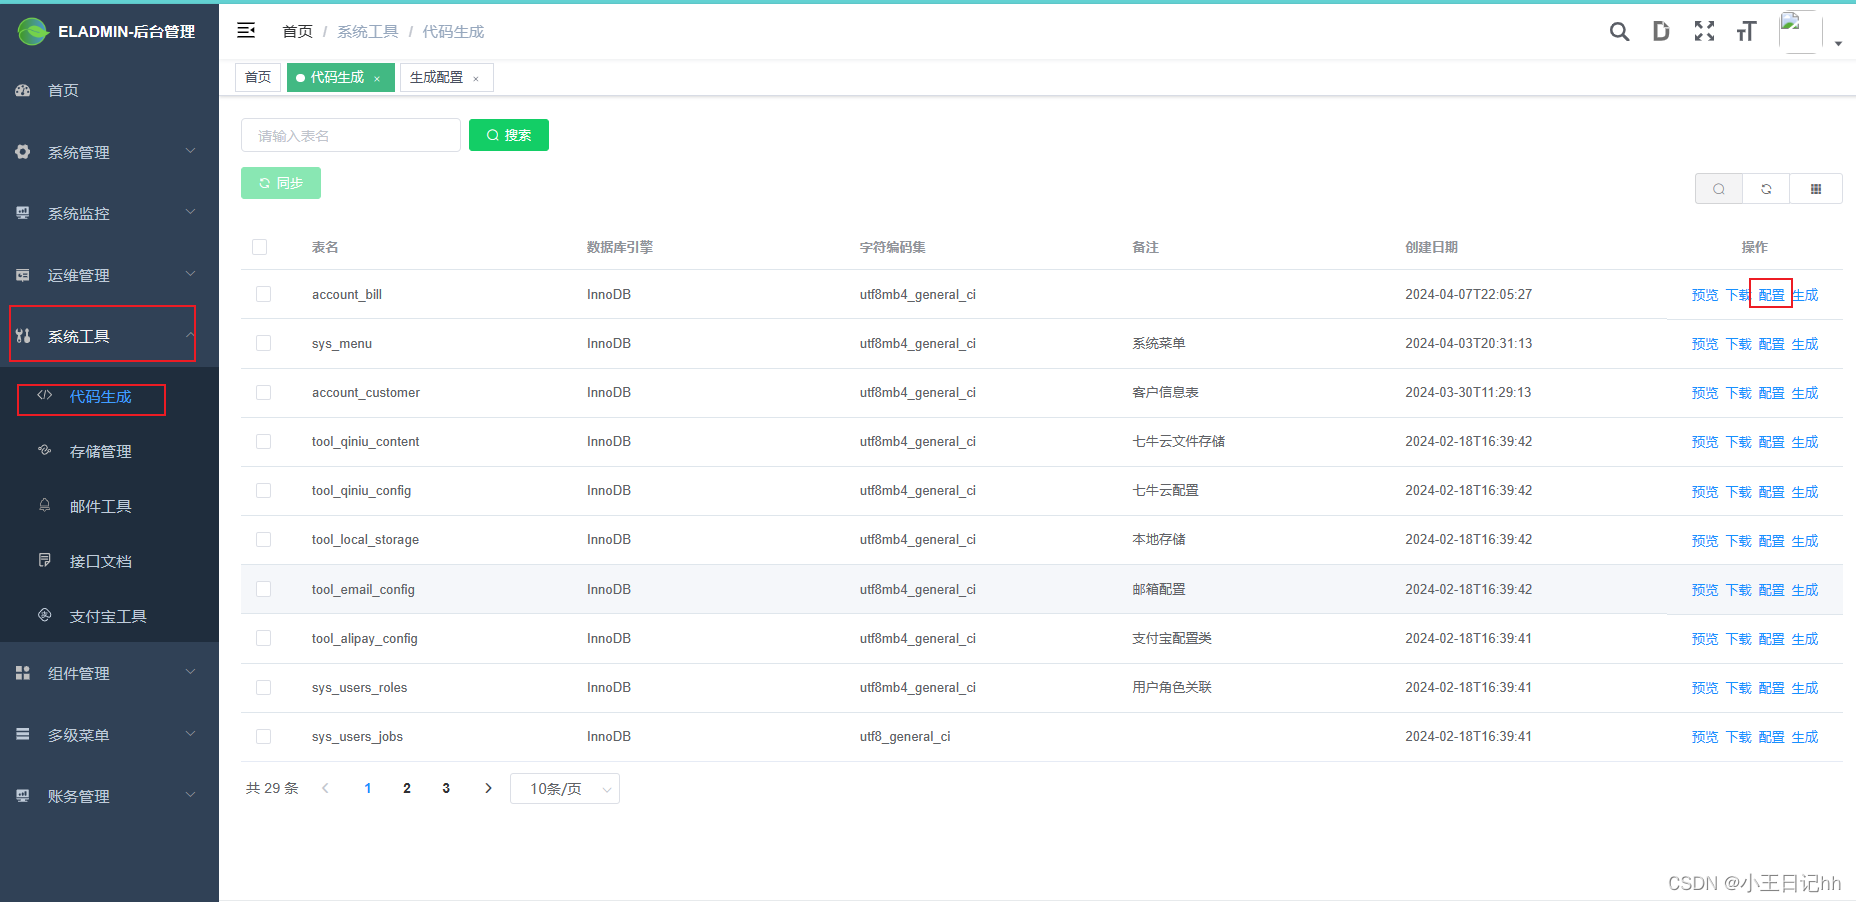Click the 请输入表名 search input field
Viewport: 1856px width, 902px height.
coord(351,135)
